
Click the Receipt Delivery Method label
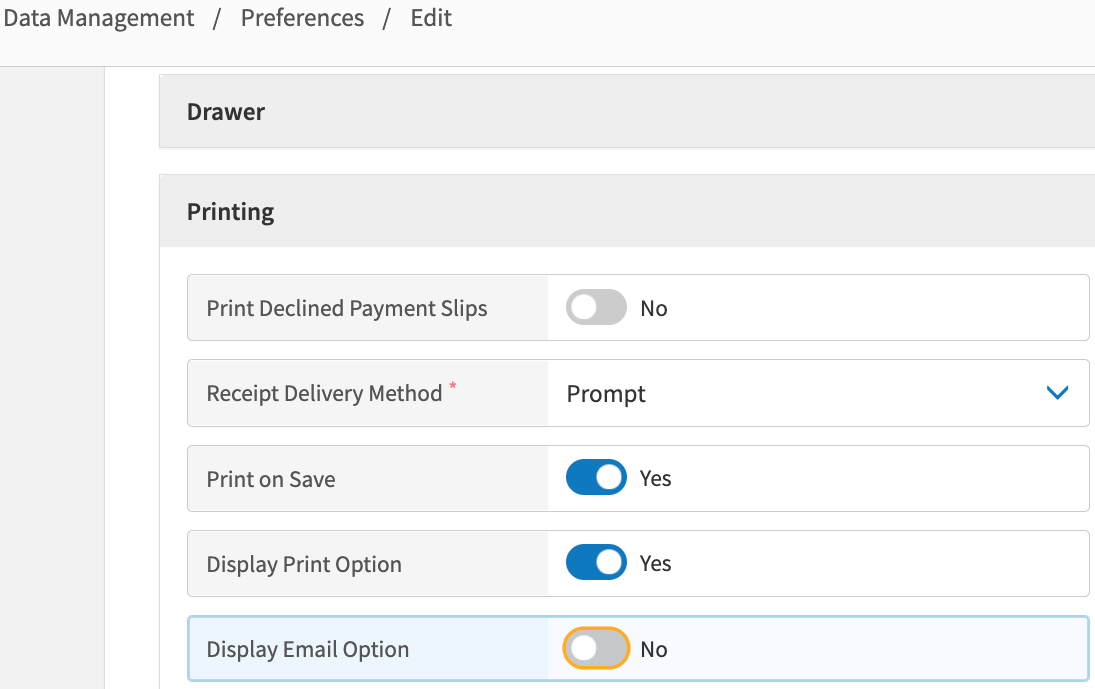324,393
